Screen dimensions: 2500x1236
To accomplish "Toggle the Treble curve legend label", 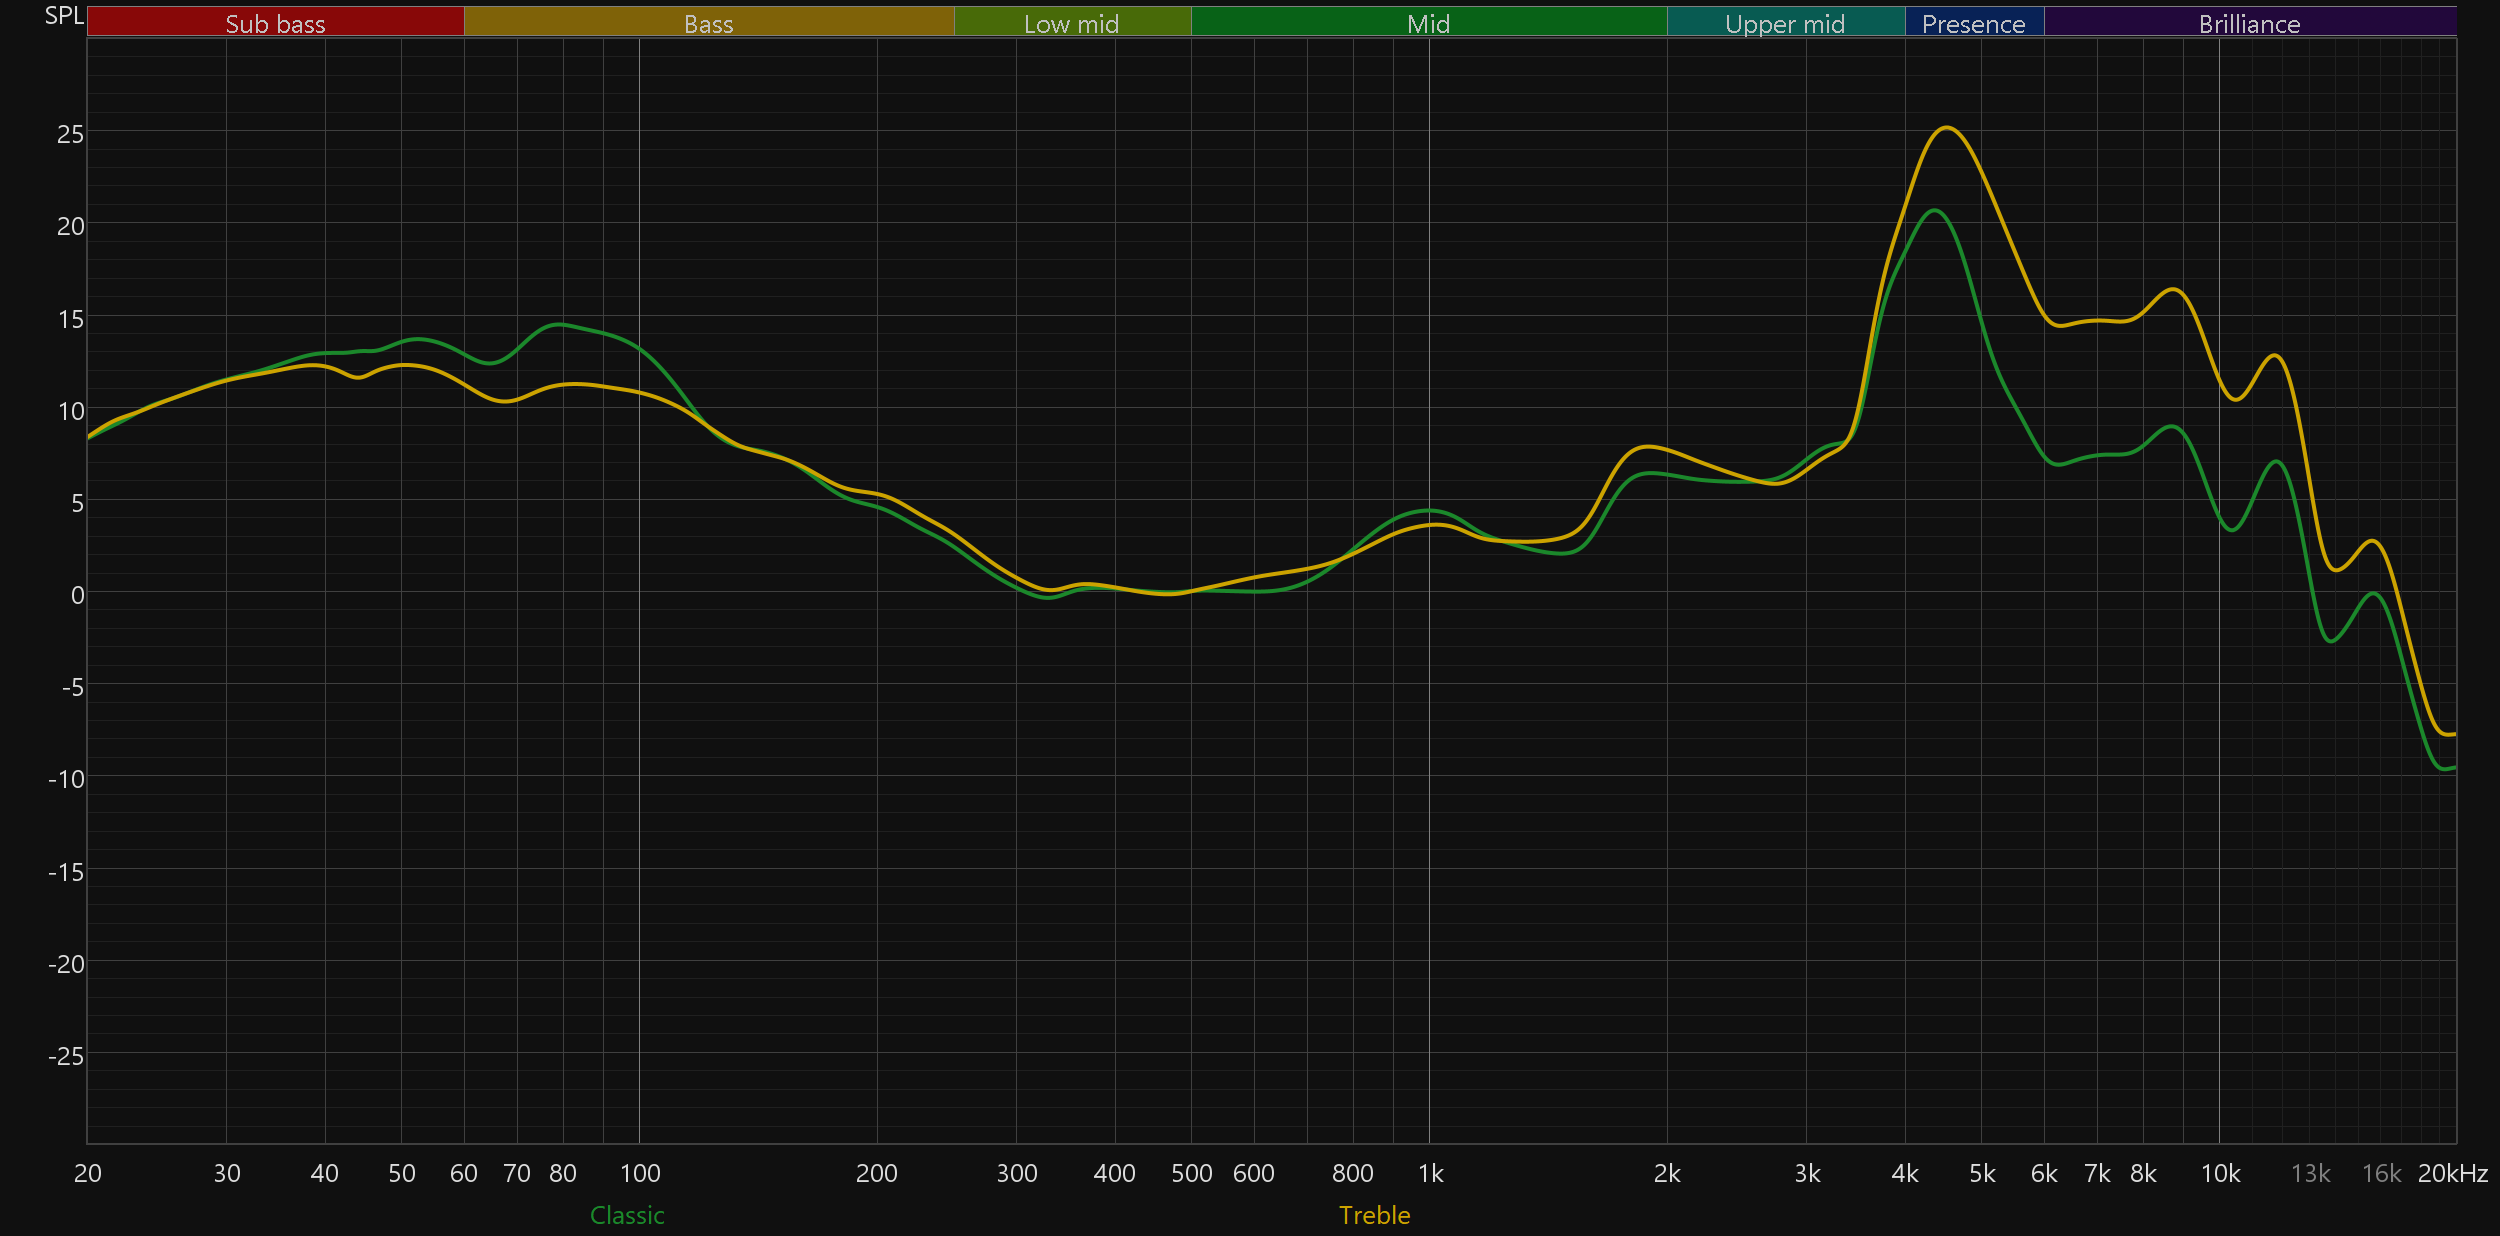I will pyautogui.click(x=1374, y=1215).
